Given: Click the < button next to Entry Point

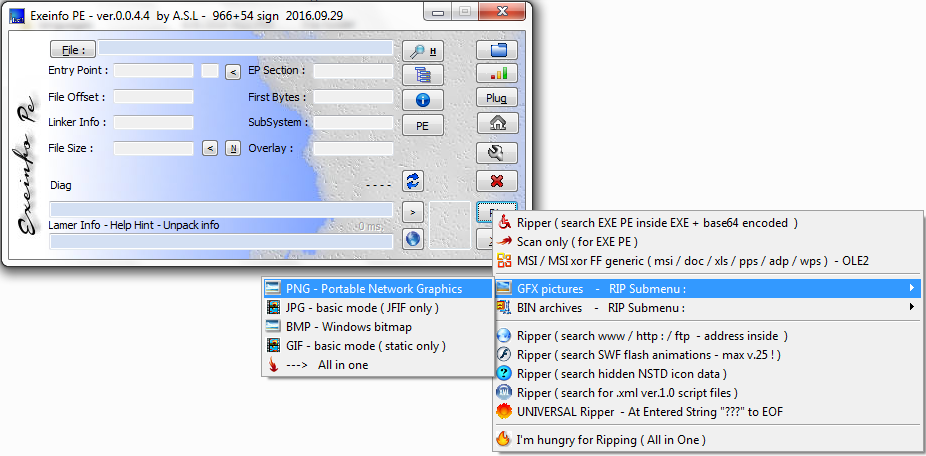Looking at the screenshot, I should click(233, 72).
